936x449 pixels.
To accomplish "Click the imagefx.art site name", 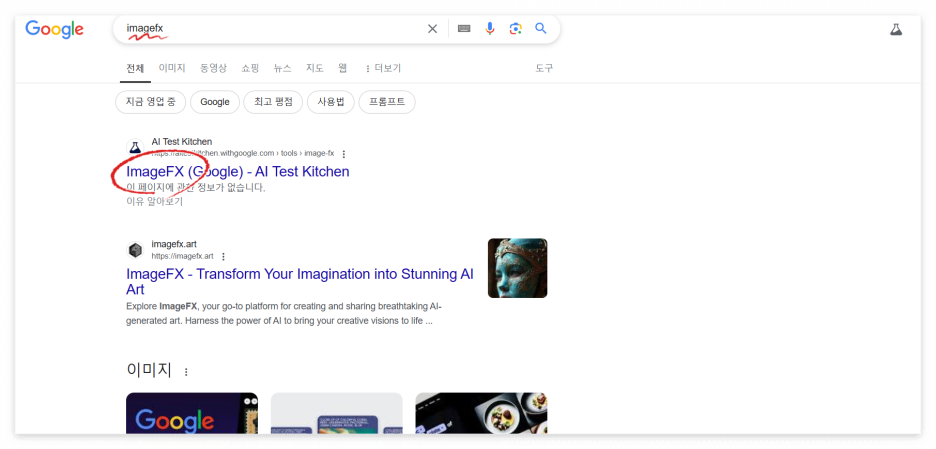I will click(174, 244).
